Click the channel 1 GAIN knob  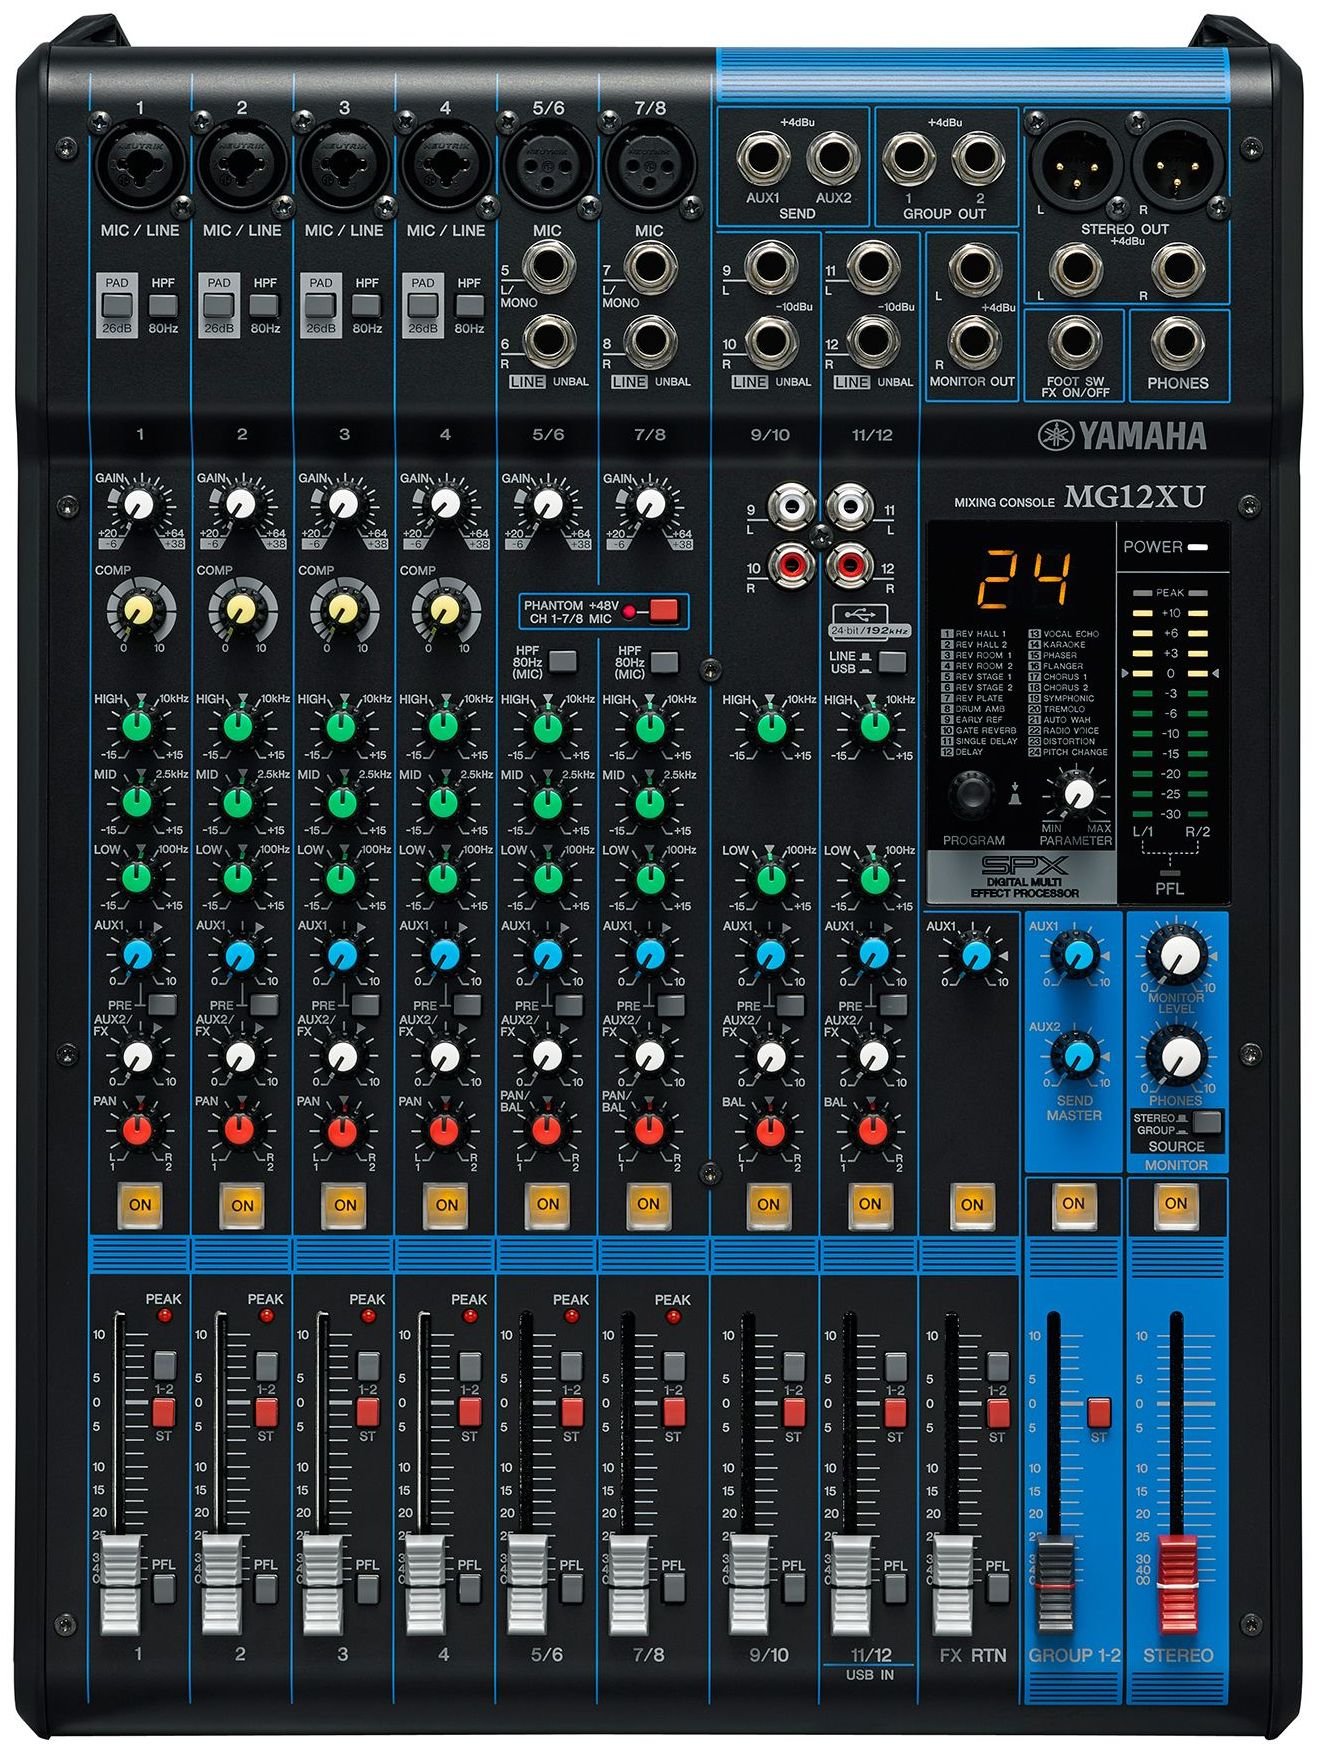[x=138, y=504]
